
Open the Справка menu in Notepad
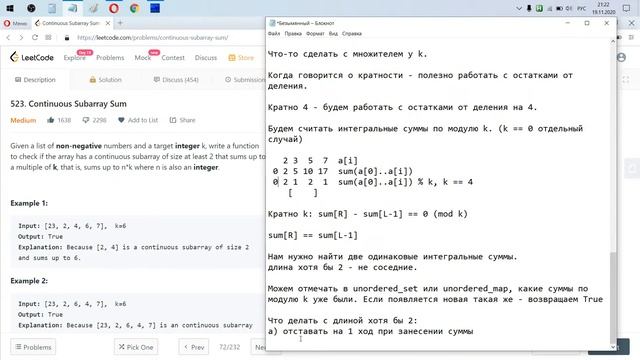point(352,33)
